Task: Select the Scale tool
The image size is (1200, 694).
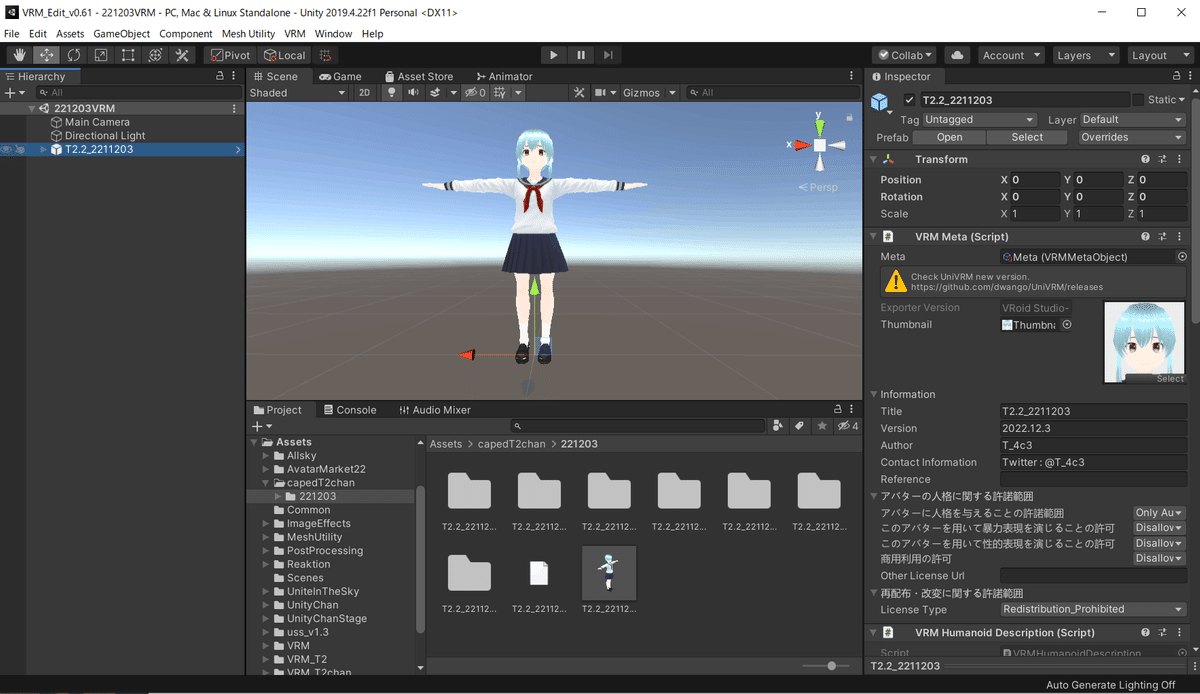Action: (x=100, y=55)
